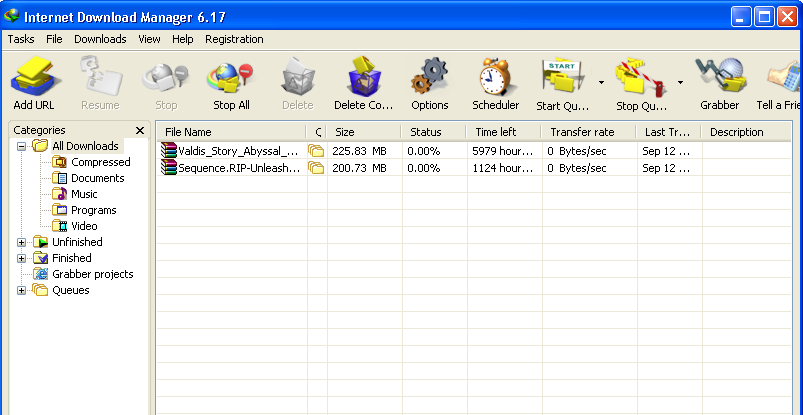
Task: Select the Queues tree item label
Action: 71,290
